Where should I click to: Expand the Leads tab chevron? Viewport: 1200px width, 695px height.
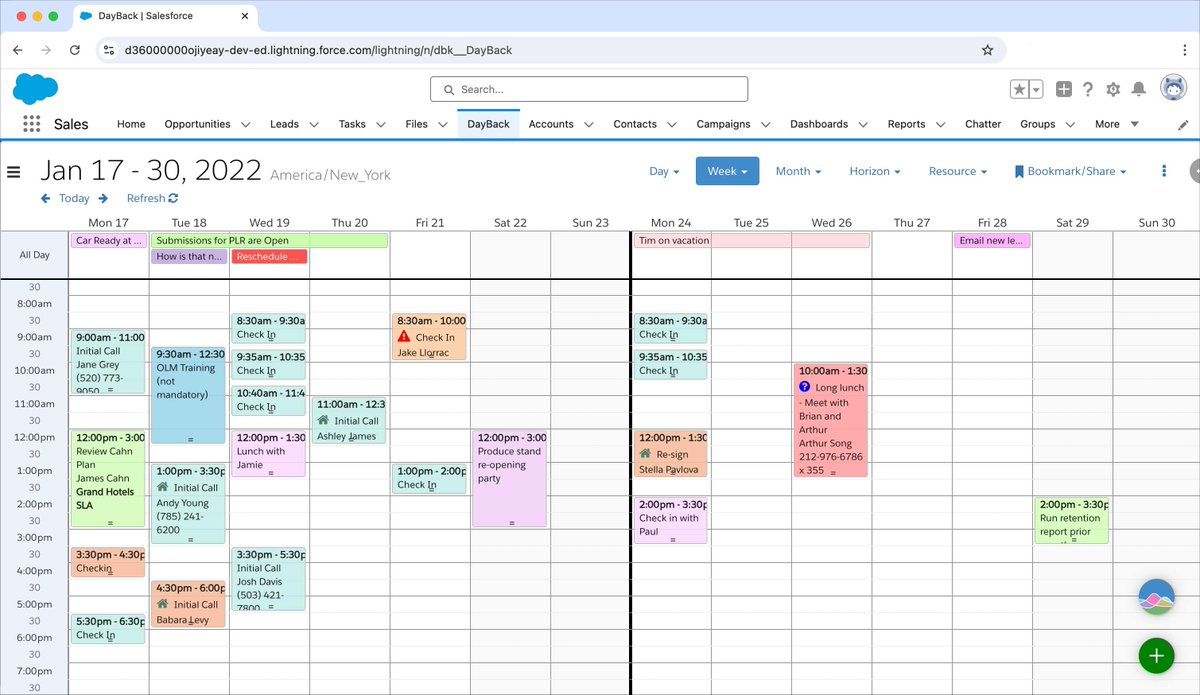(314, 124)
